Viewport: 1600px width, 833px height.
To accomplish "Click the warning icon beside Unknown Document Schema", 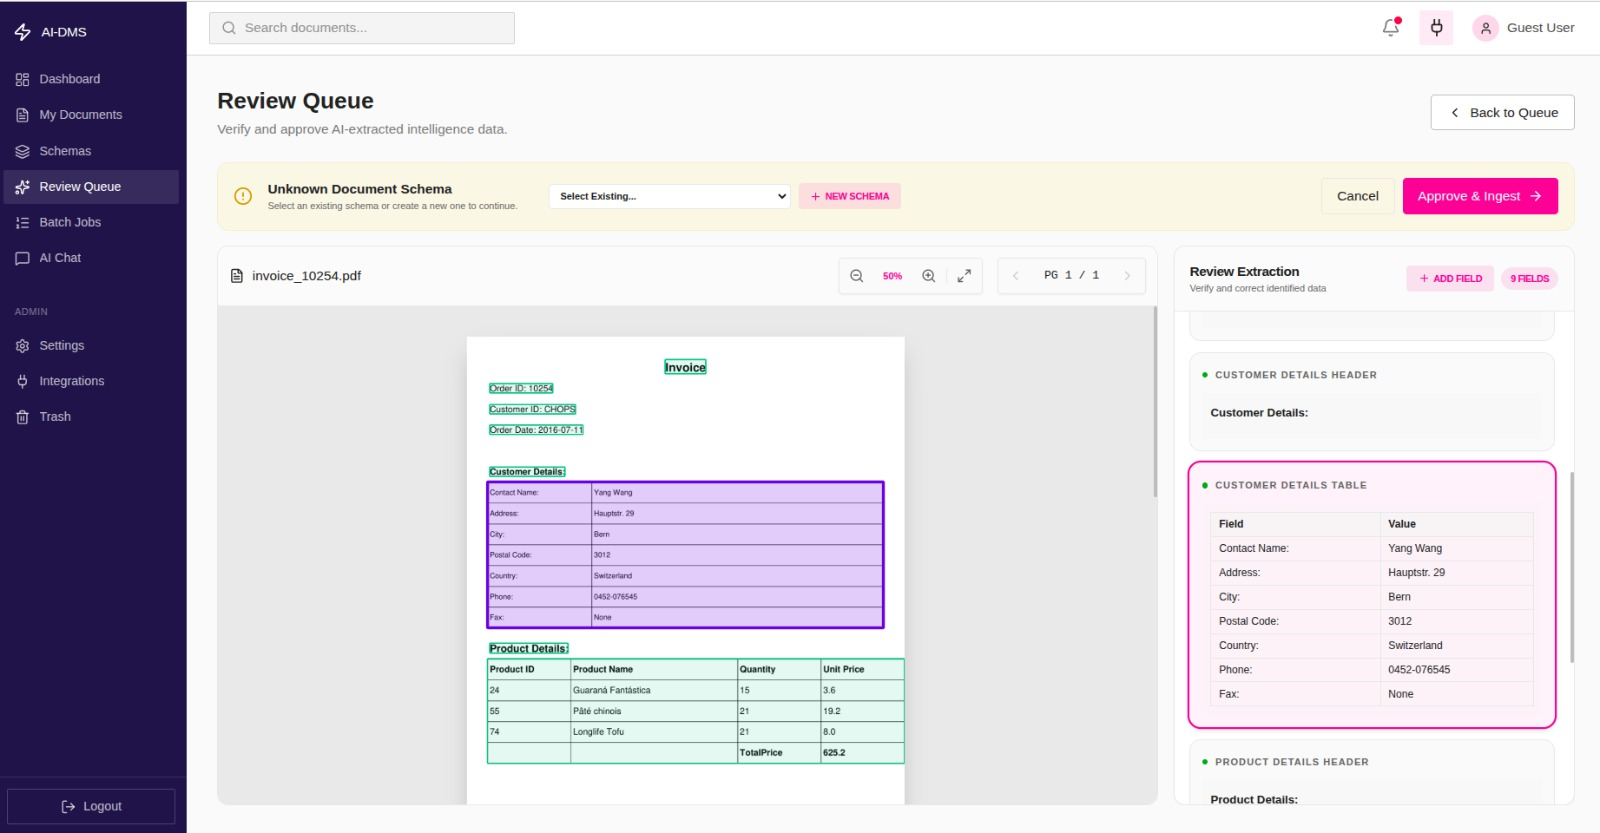I will pyautogui.click(x=243, y=196).
